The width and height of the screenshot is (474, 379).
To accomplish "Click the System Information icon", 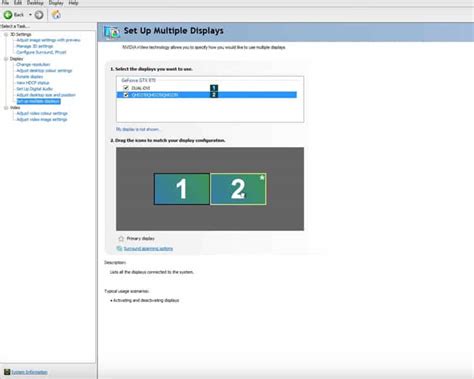I will (x=7, y=372).
